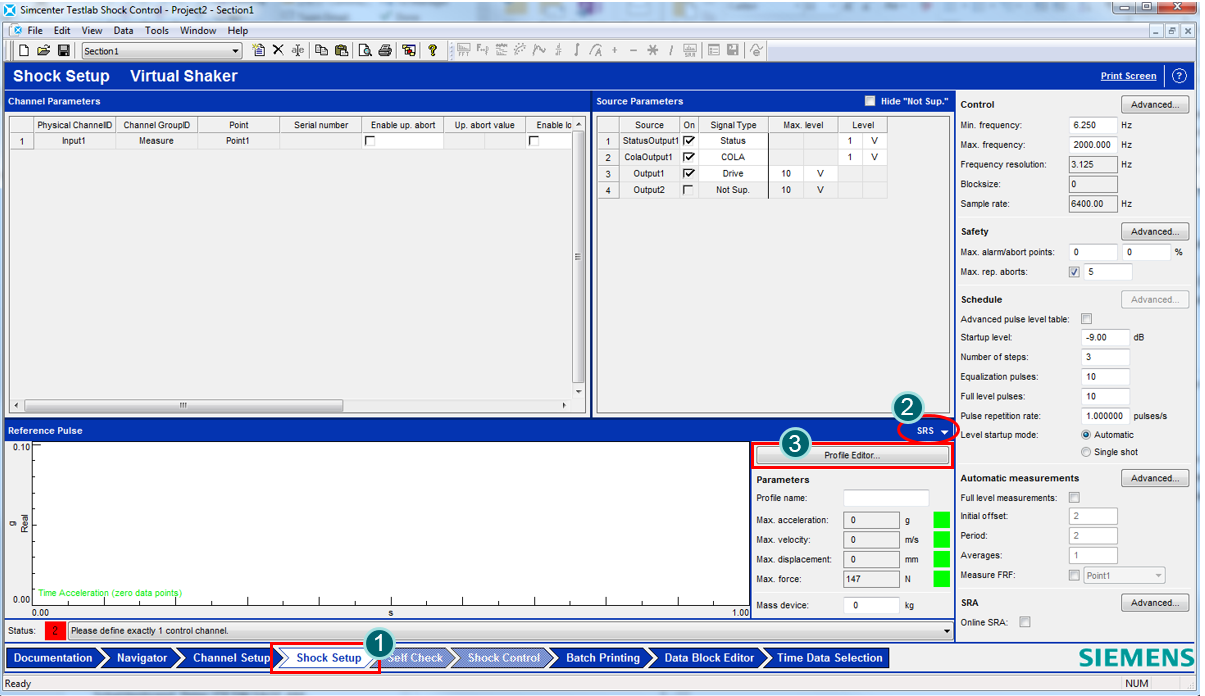Click the Print printer icon in toolbar
Viewport: 1205px width, 696px height.
pos(385,50)
